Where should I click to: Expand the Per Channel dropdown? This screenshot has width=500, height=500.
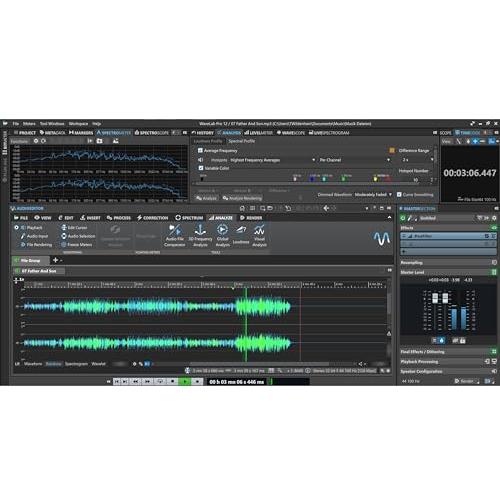[355, 160]
